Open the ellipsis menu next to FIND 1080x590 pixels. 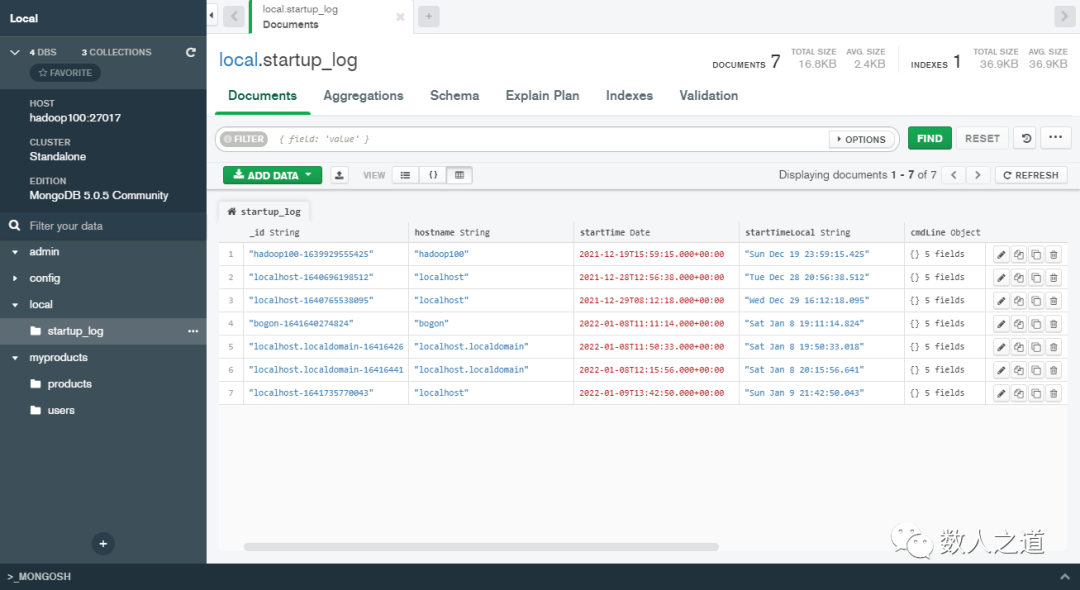(x=1057, y=138)
